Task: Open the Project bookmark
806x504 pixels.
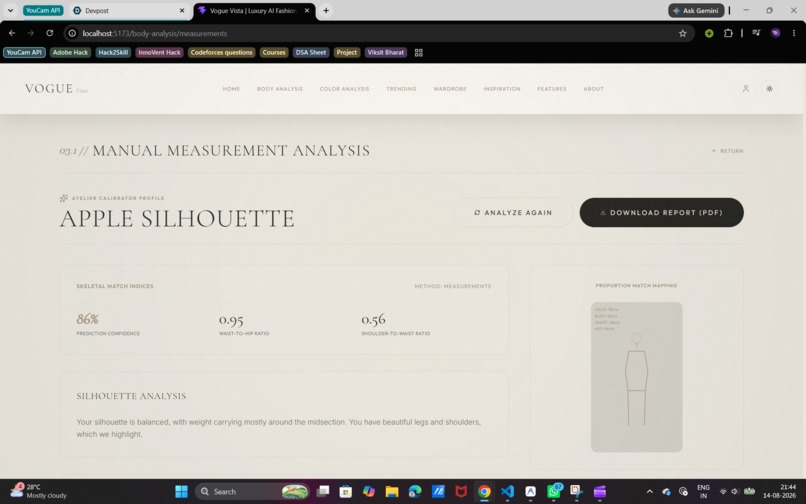Action: tap(346, 52)
